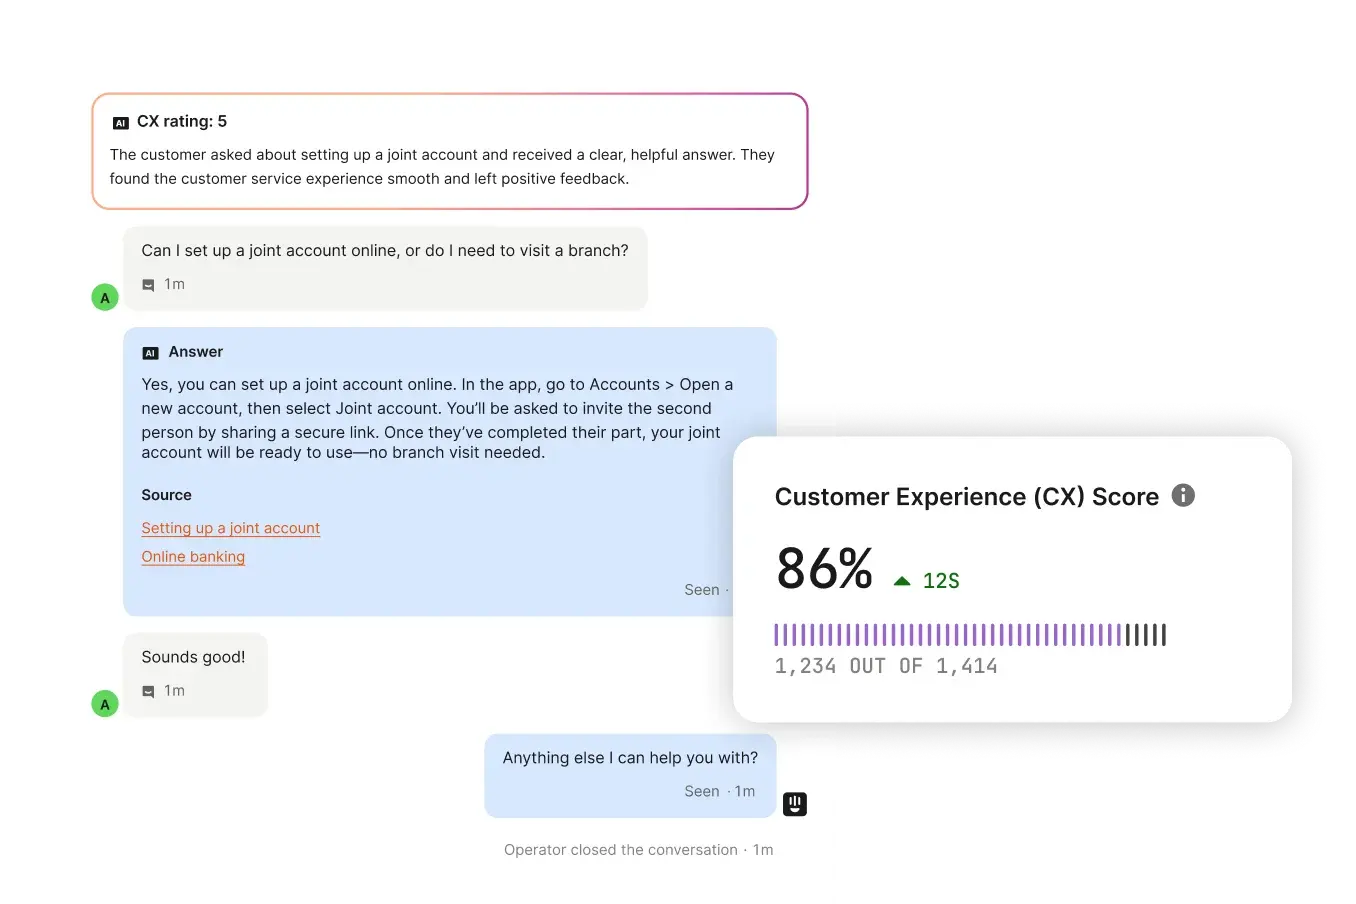Open the Setting up a joint account source
Image resolution: width=1356 pixels, height=904 pixels.
click(x=231, y=528)
